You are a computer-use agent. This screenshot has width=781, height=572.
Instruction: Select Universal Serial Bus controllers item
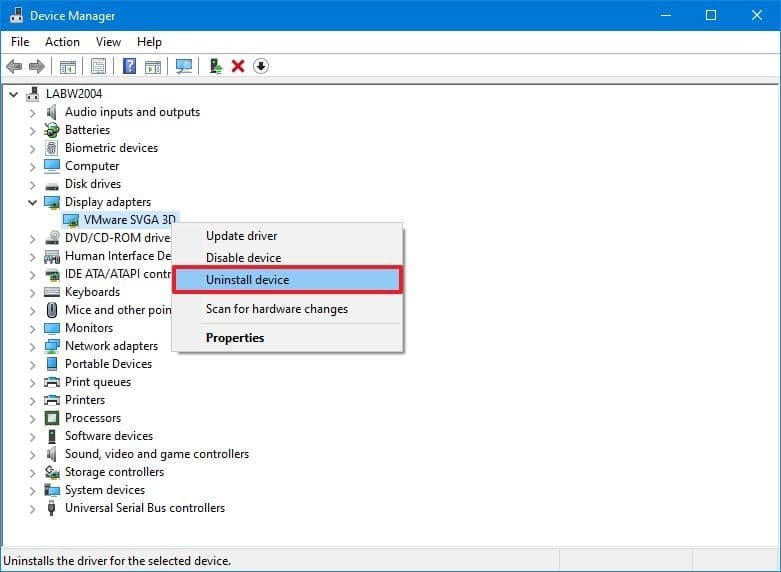(144, 508)
